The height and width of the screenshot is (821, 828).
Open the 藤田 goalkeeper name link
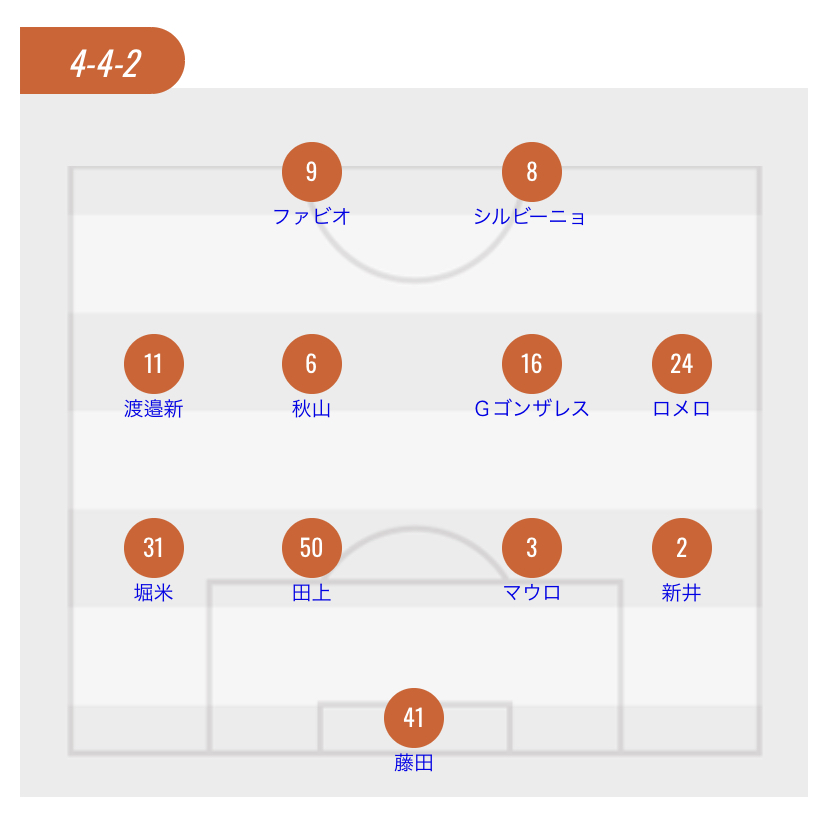414,764
